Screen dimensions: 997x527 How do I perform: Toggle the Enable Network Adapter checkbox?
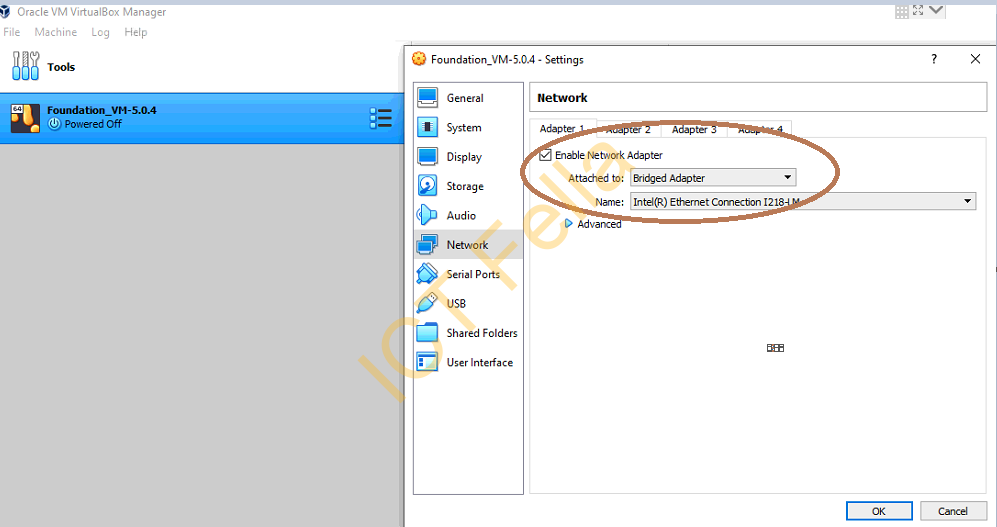pyautogui.click(x=545, y=155)
